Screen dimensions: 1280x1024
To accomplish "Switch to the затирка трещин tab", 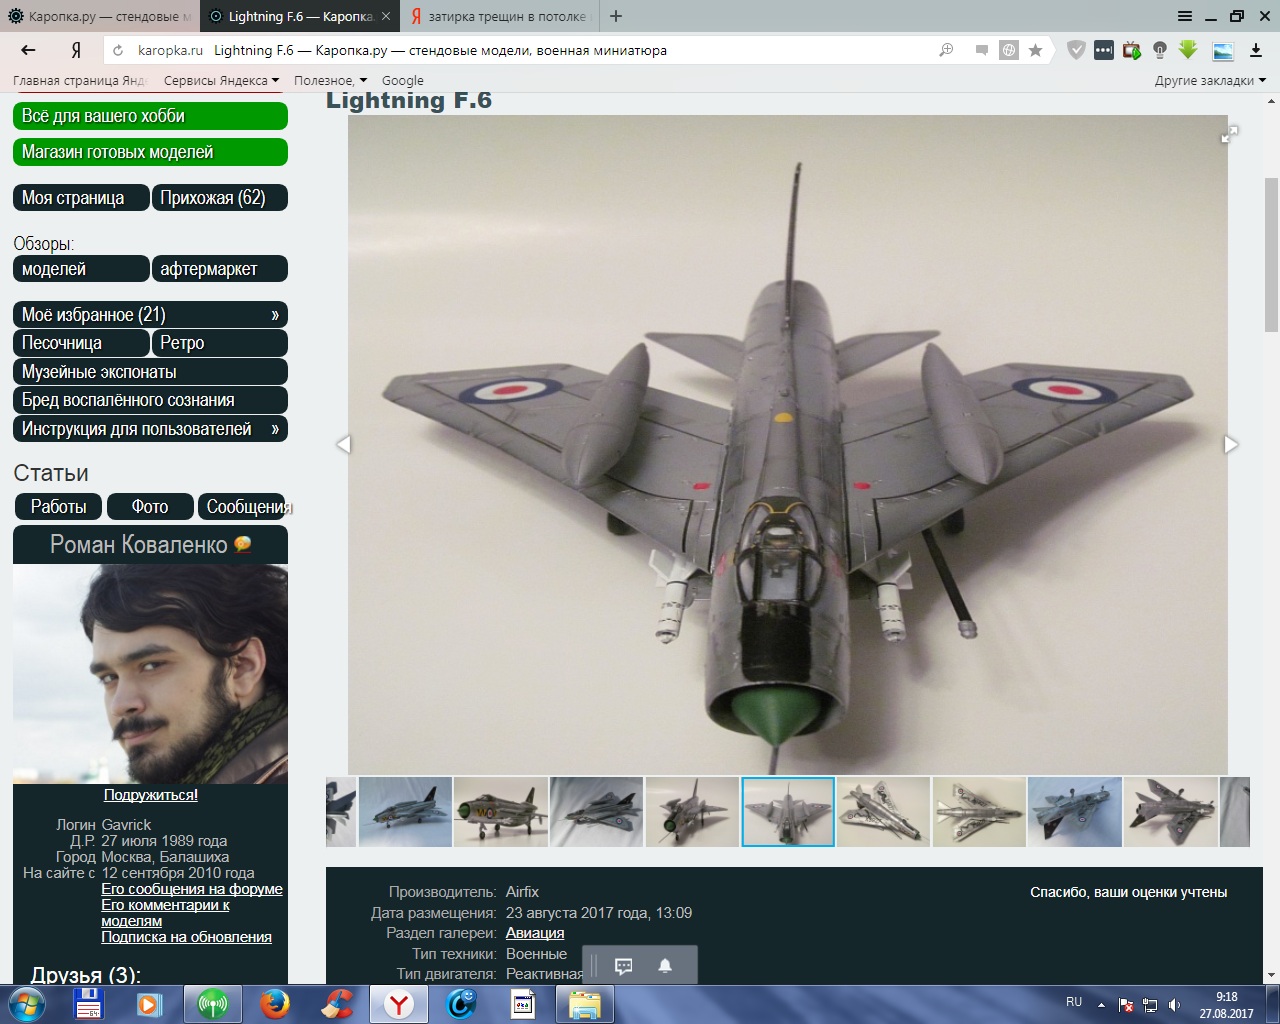I will point(500,16).
